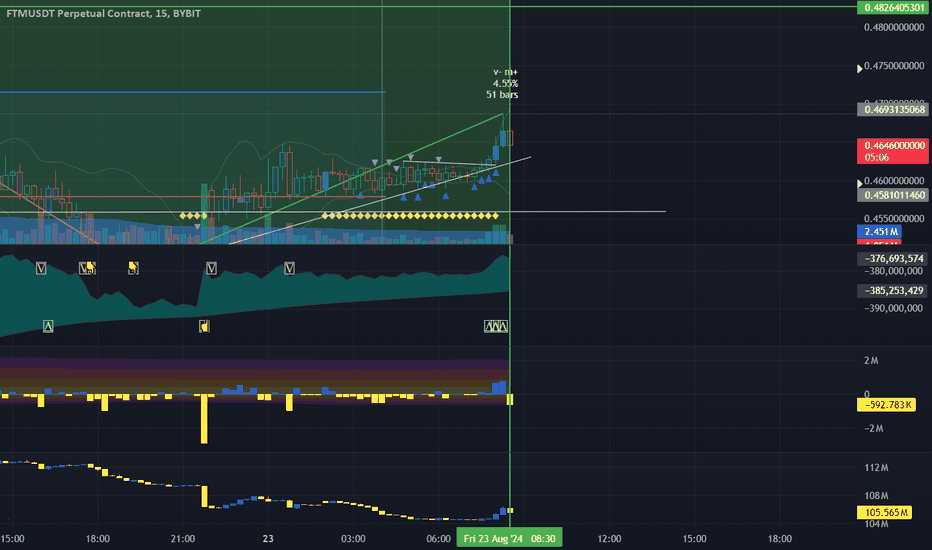Click the -2 M scale value
This screenshot has width=932, height=550.
point(874,429)
